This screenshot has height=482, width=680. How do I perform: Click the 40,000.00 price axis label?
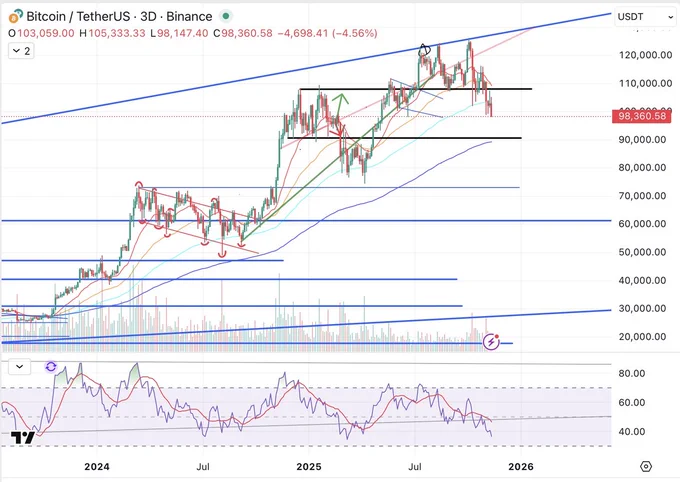click(x=642, y=280)
